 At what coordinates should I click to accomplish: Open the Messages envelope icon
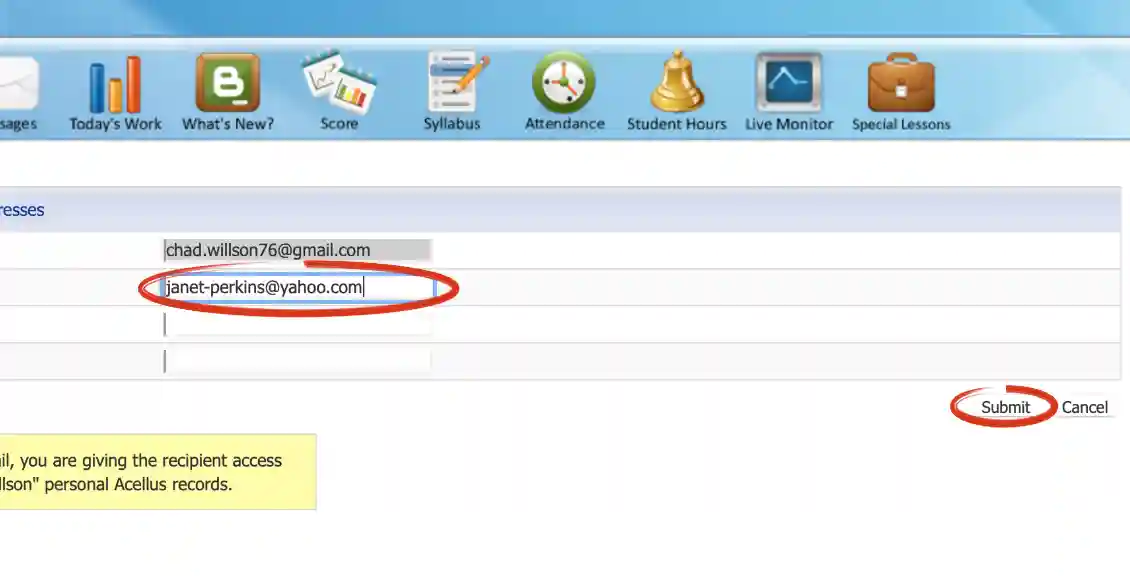click(x=18, y=83)
